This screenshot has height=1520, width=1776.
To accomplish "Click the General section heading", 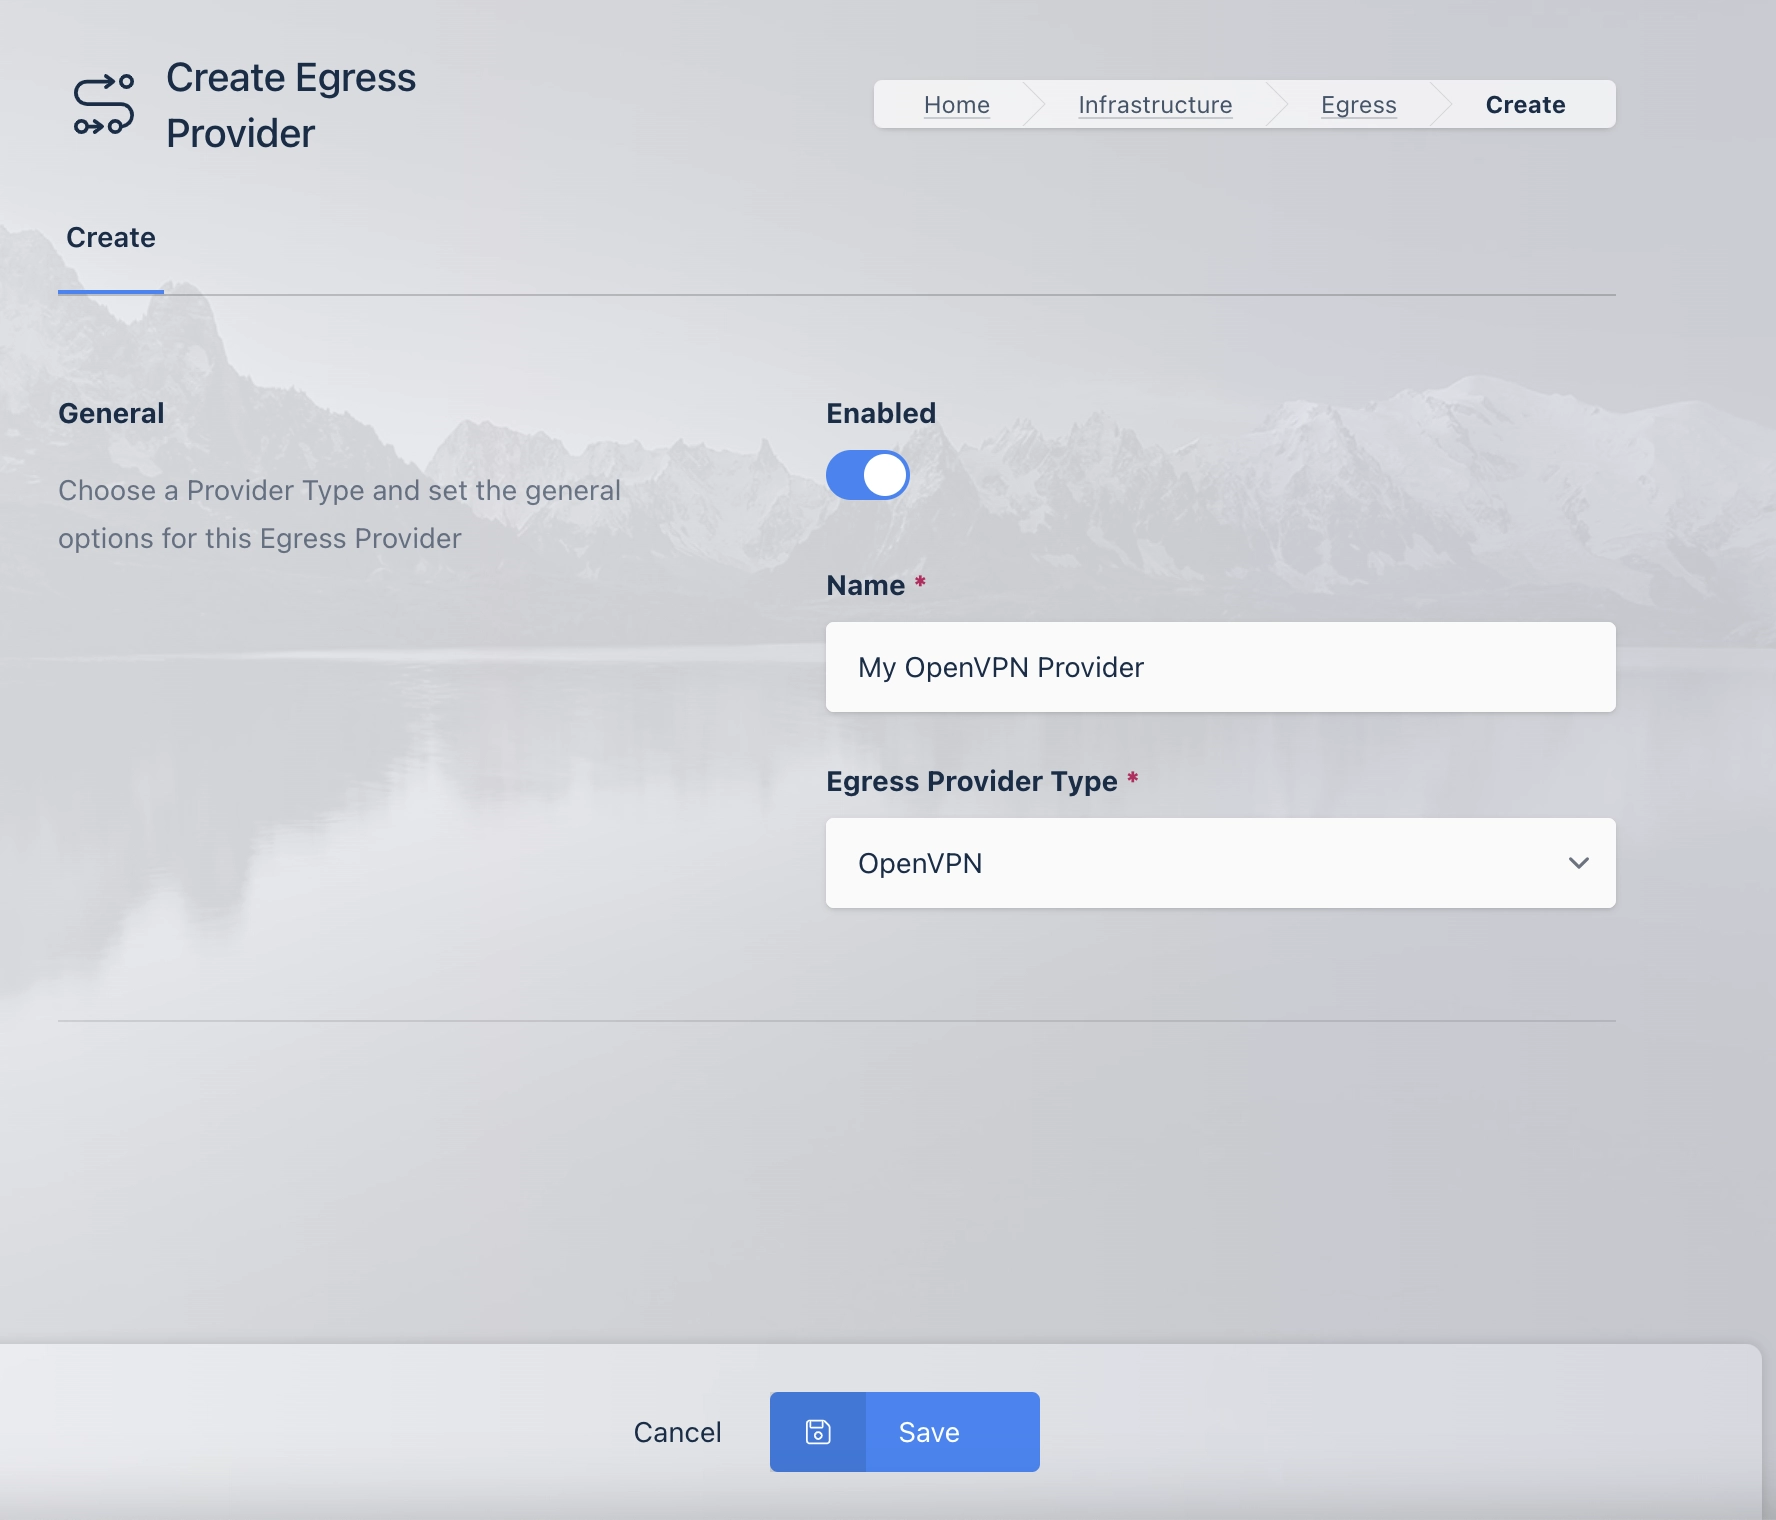I will tap(111, 413).
